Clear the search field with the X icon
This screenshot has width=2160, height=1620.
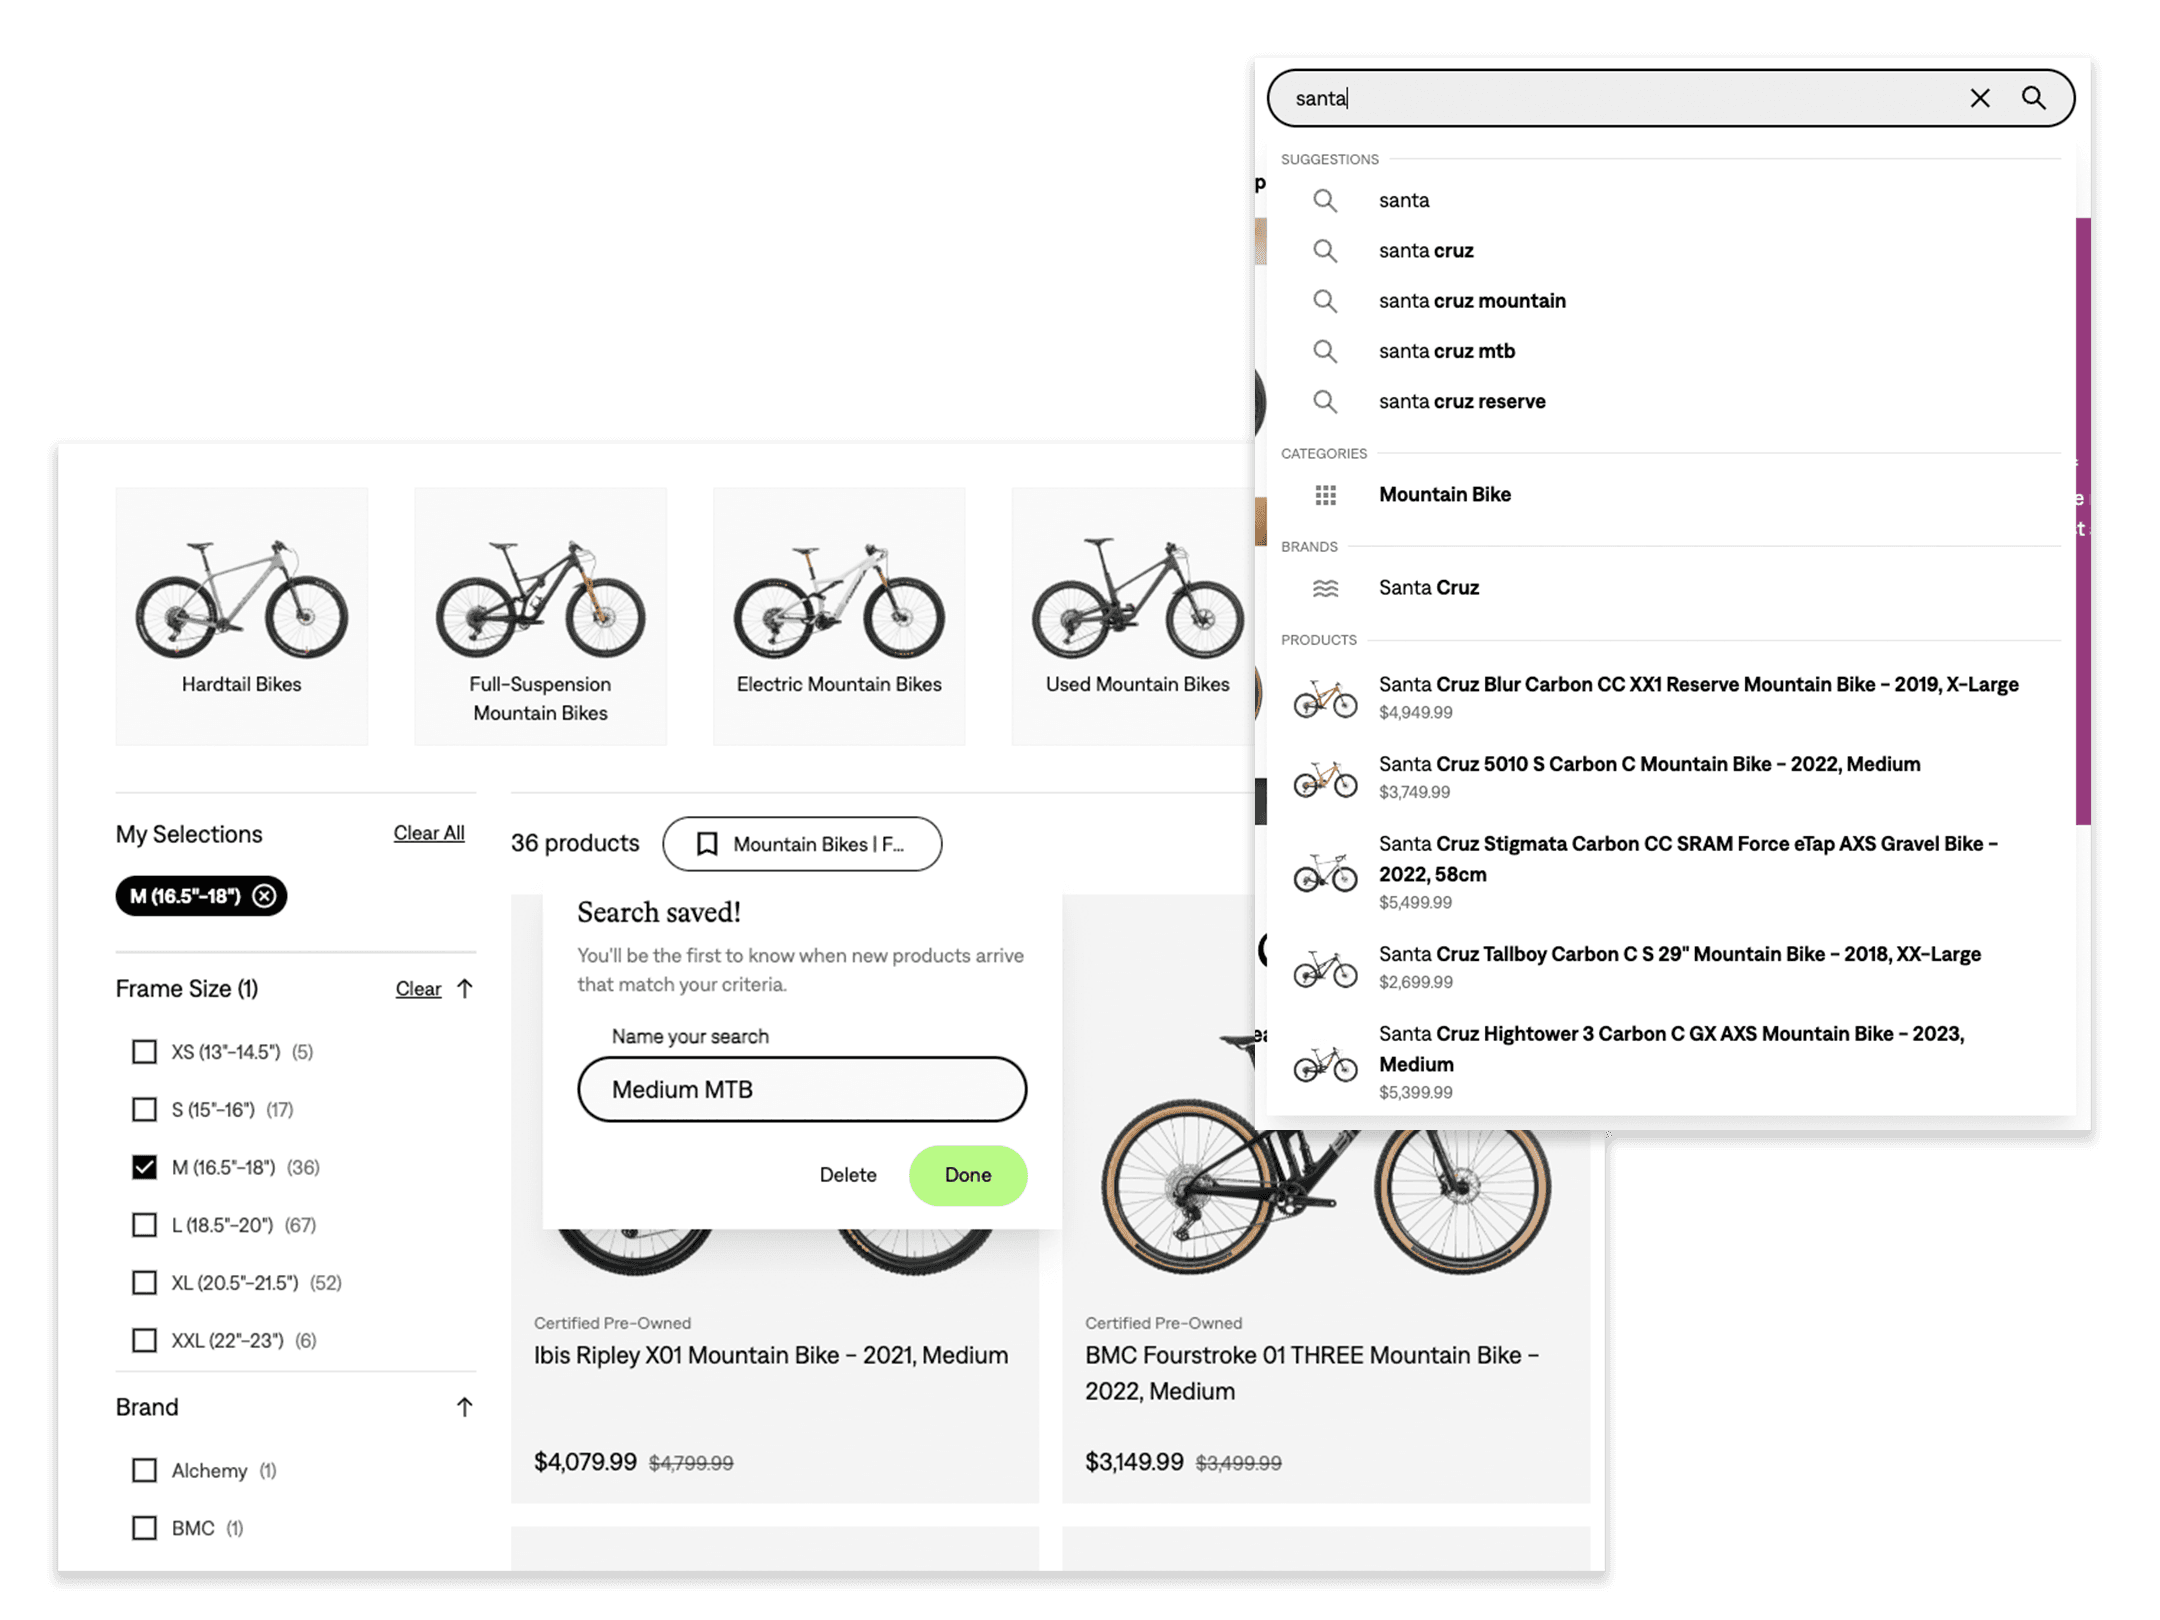tap(1979, 98)
